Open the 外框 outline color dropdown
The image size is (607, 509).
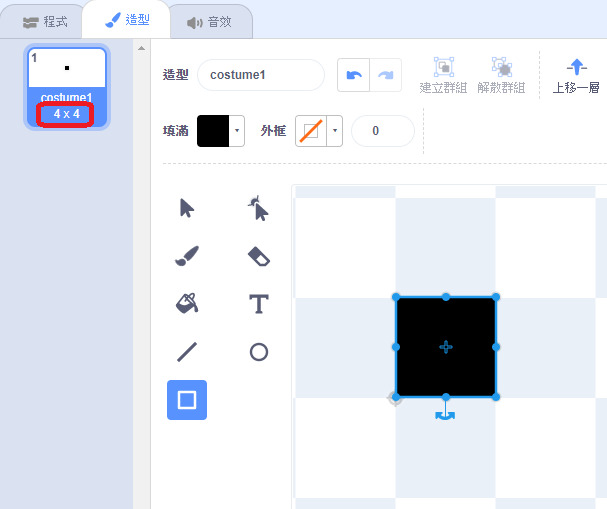pyautogui.click(x=335, y=131)
